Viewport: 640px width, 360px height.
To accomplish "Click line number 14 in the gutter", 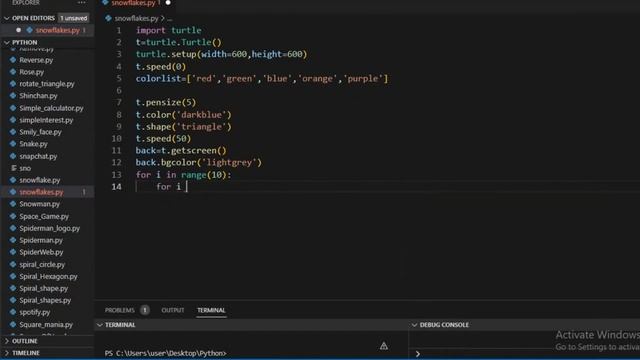I will click(117, 187).
